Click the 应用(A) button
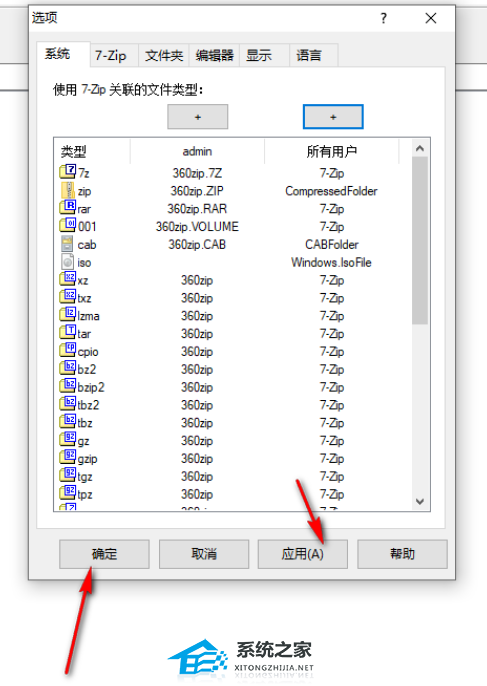This screenshot has width=487, height=686. (x=303, y=554)
